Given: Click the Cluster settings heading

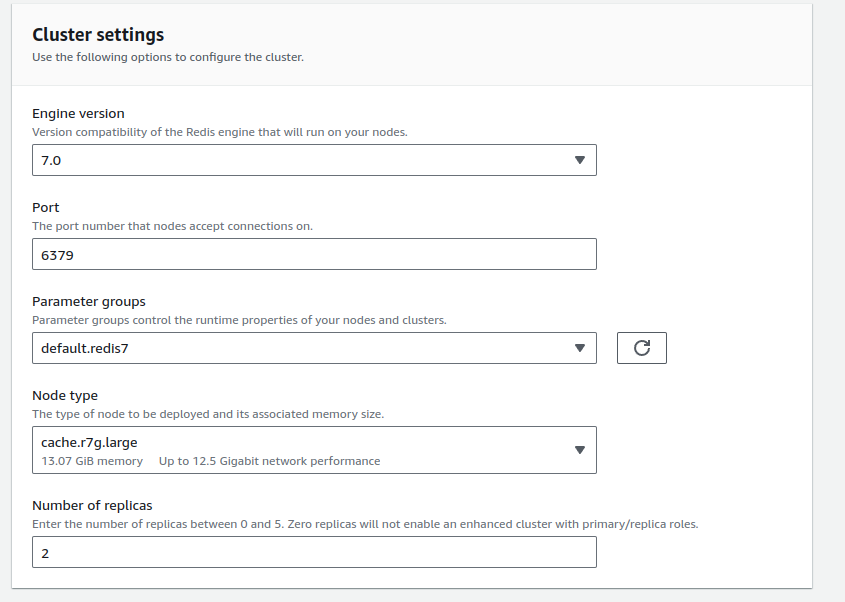Looking at the screenshot, I should click(x=98, y=35).
